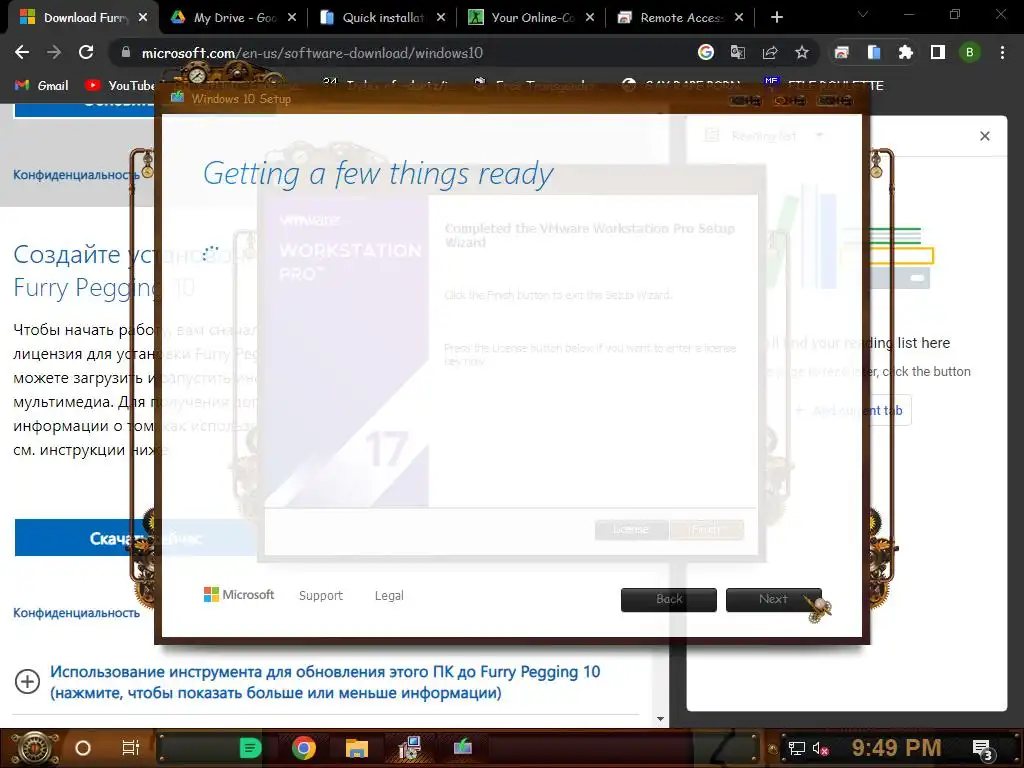View site security lock info
This screenshot has height=768, width=1024.
[125, 52]
